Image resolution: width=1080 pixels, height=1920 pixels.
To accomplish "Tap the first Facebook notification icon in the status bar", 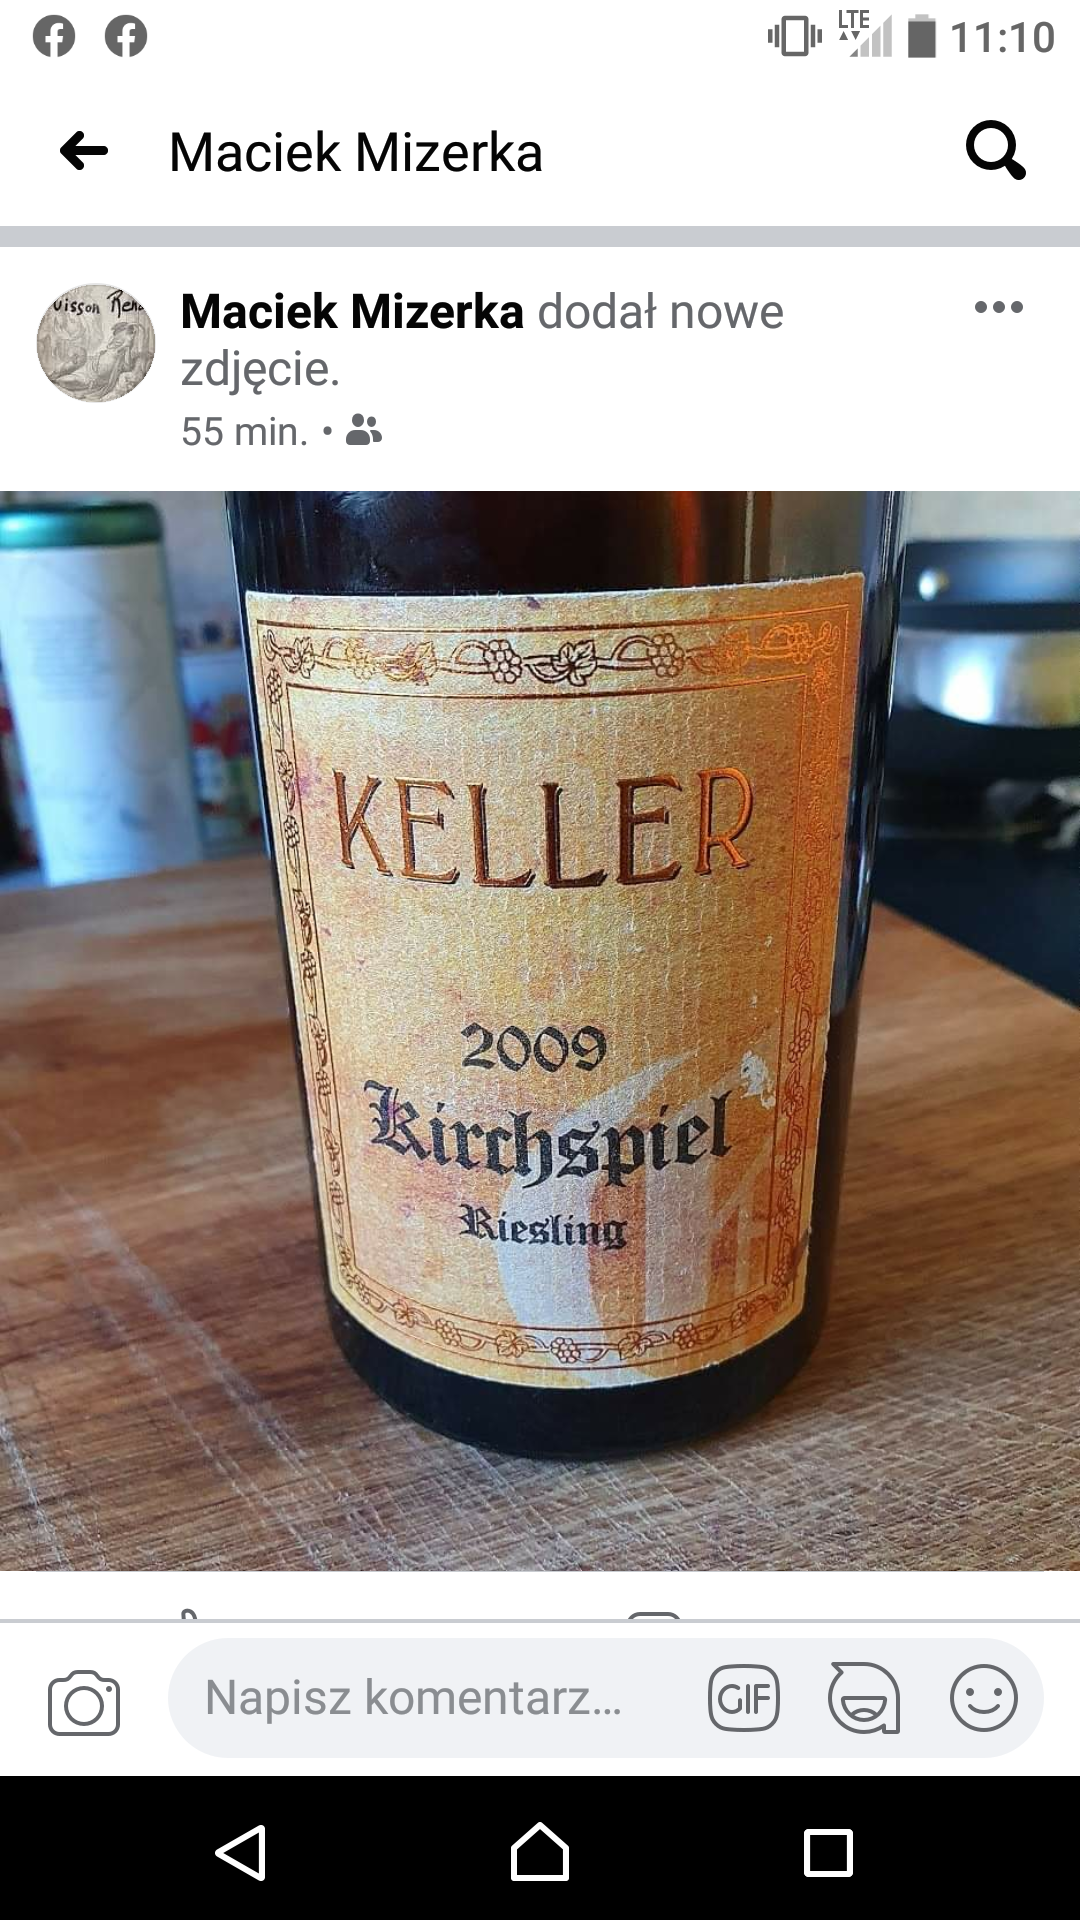I will pyautogui.click(x=54, y=36).
